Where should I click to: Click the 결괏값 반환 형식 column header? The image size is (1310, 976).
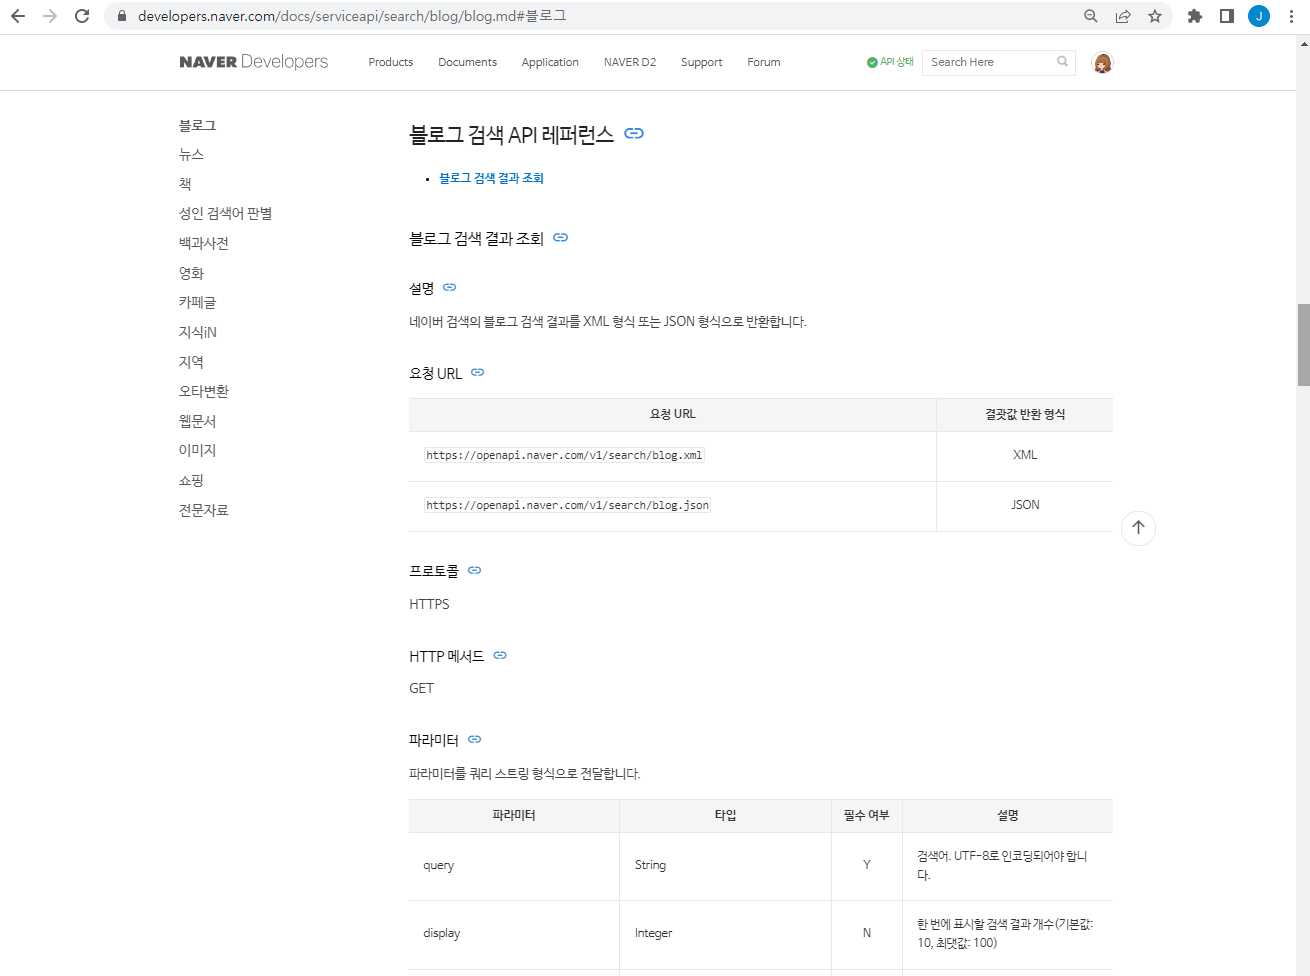point(1025,414)
